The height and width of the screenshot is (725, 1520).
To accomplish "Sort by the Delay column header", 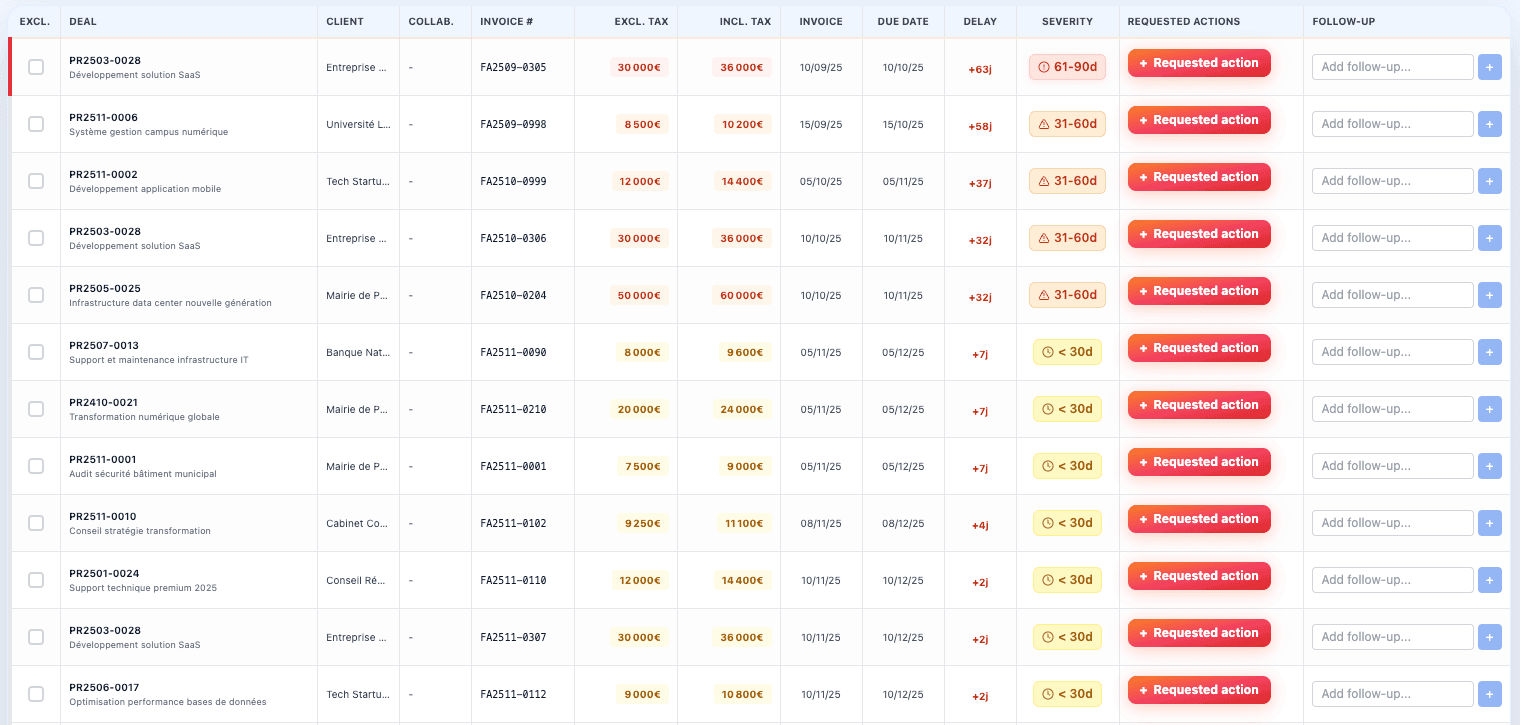I will (x=979, y=22).
